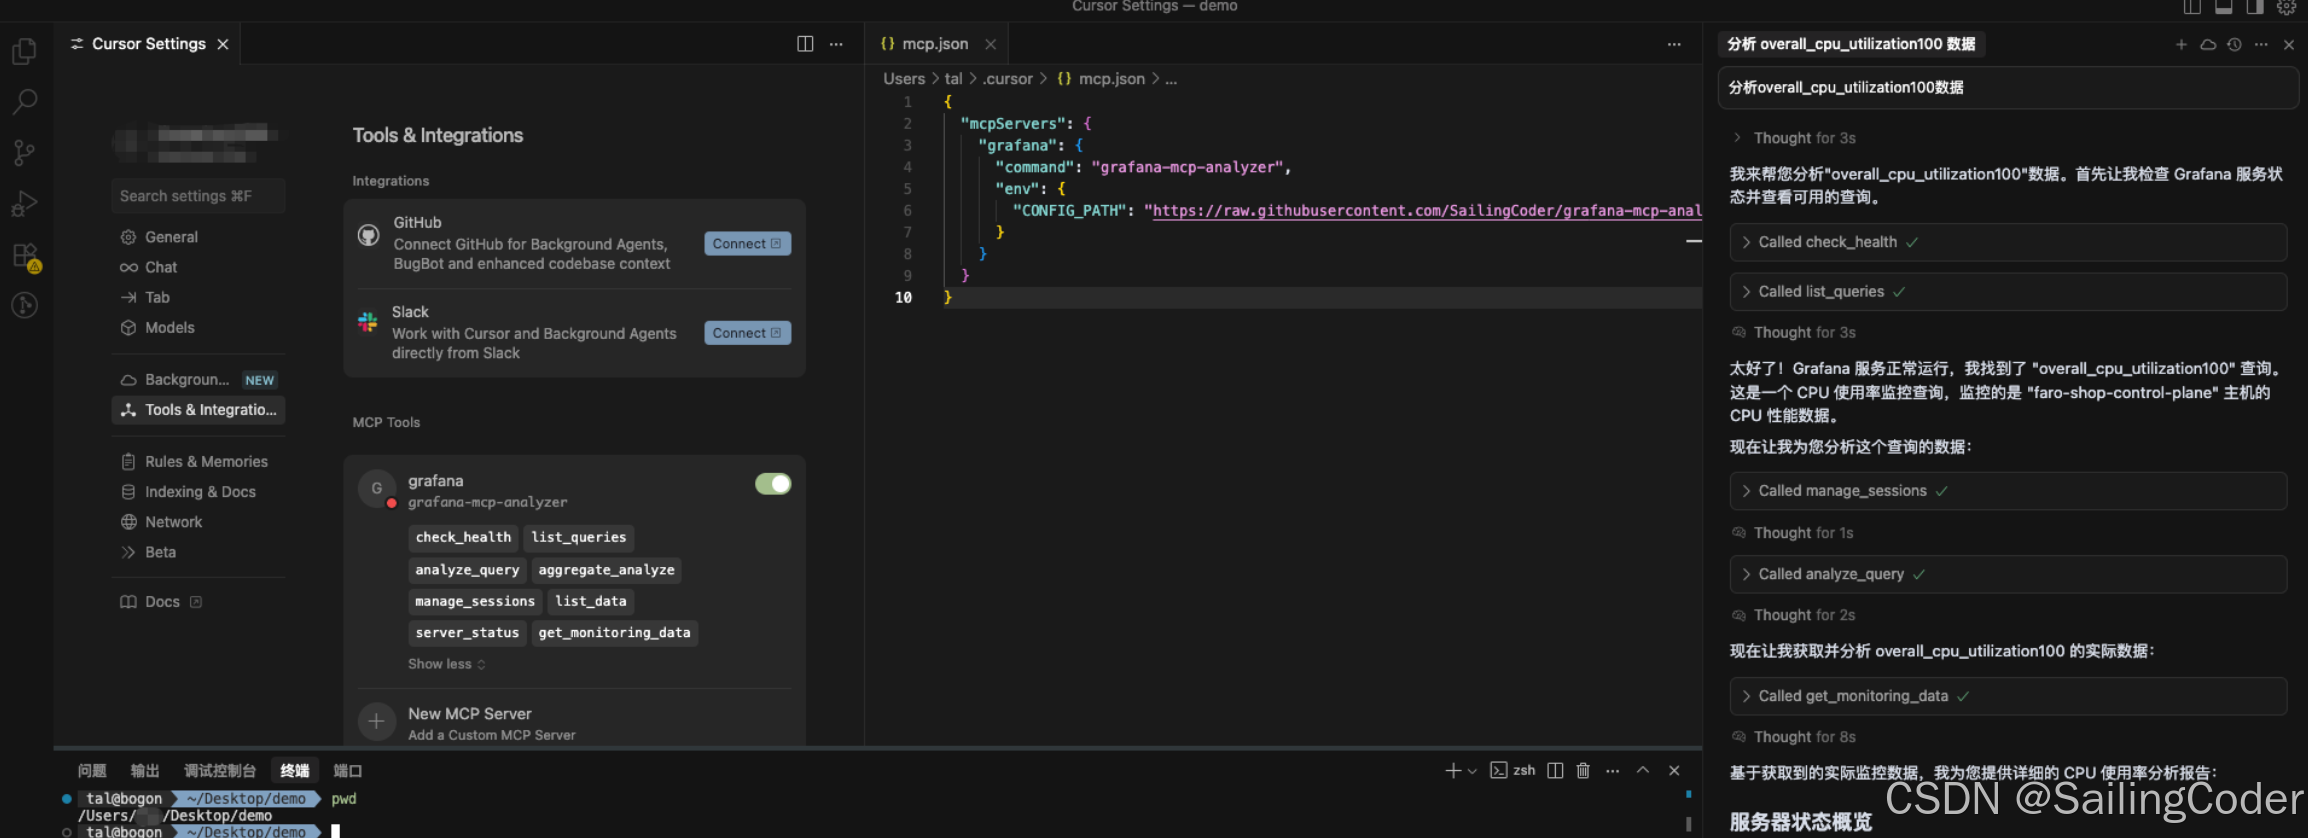The image size is (2308, 838).
Task: Click the 分析overall_cpu_utilization100数据 message box
Action: click(x=2008, y=88)
